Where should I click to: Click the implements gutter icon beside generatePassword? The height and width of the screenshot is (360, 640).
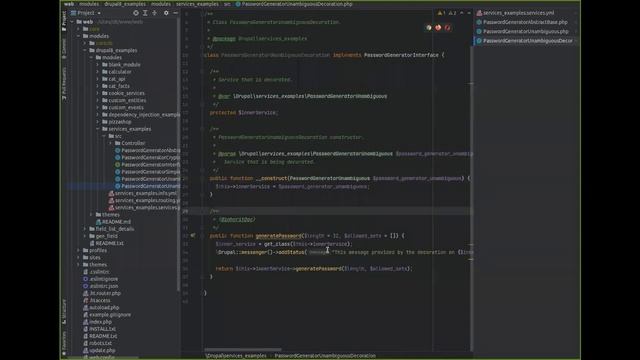tap(193, 236)
